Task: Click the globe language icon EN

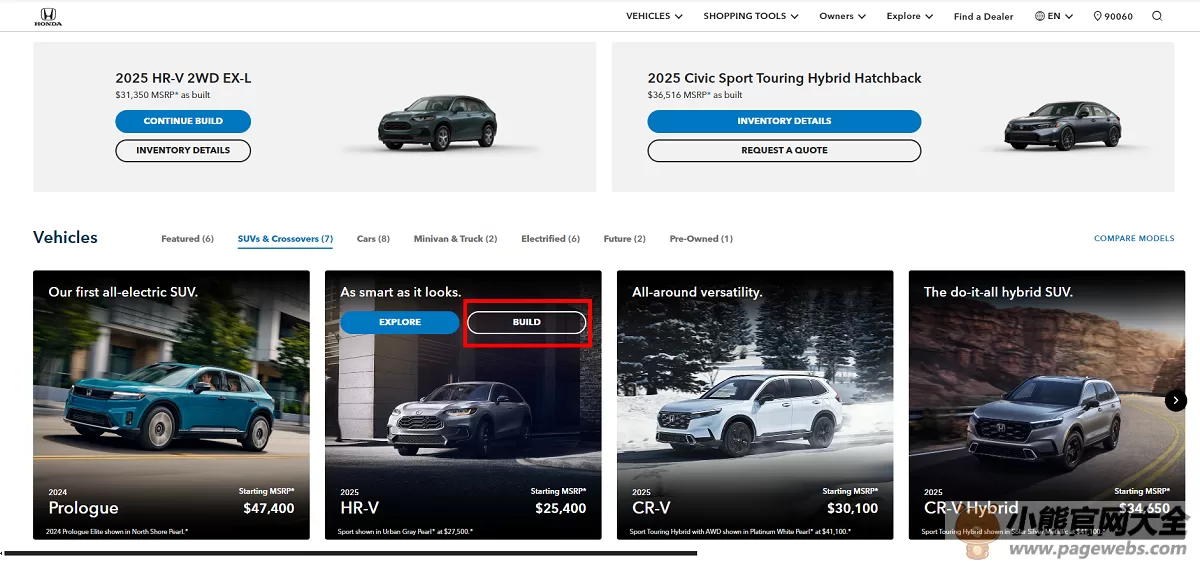Action: [x=1054, y=16]
